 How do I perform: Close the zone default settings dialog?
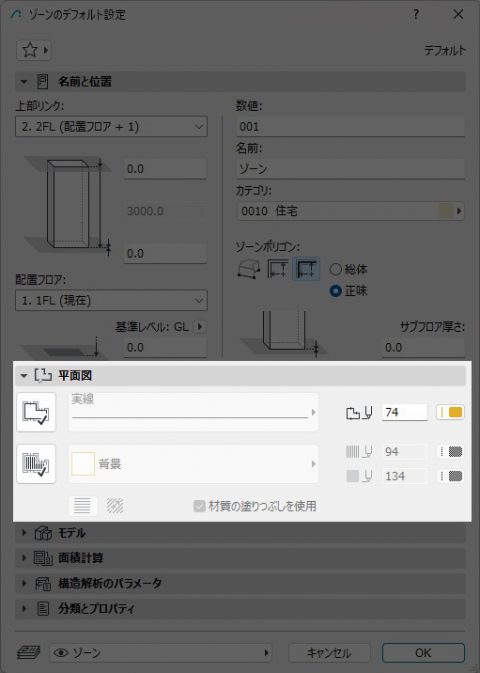[x=458, y=15]
